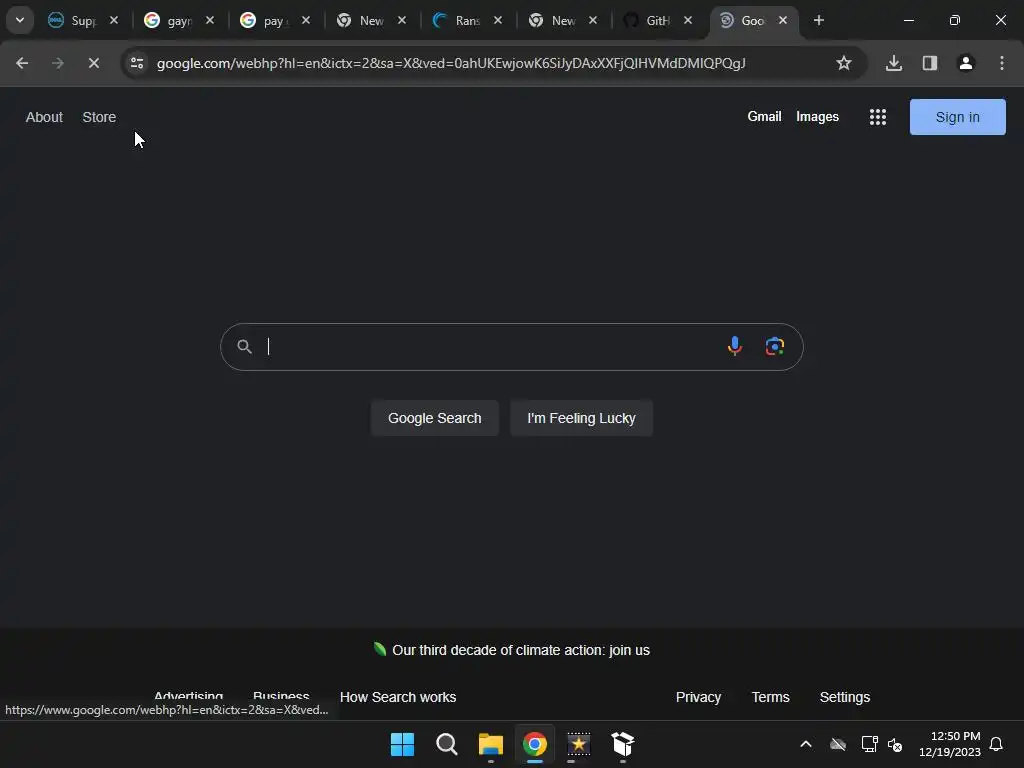The width and height of the screenshot is (1024, 768).
Task: Open a new tab with plus button
Action: click(819, 20)
